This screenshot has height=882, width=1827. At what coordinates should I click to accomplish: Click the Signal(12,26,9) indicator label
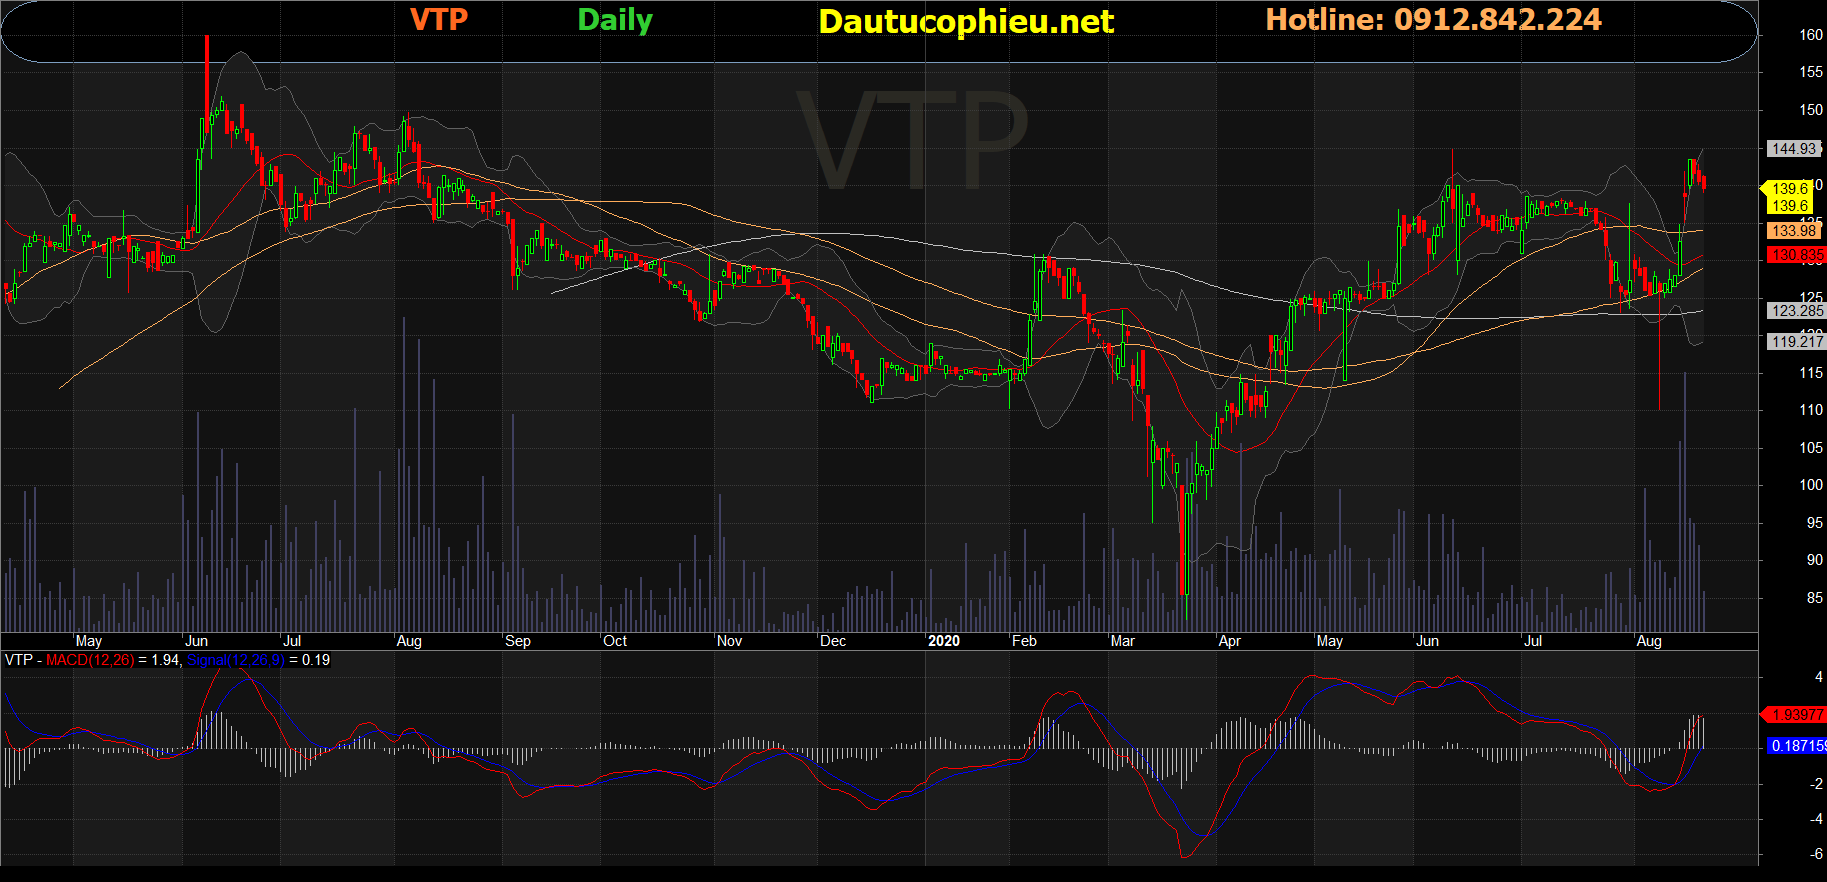point(235,660)
